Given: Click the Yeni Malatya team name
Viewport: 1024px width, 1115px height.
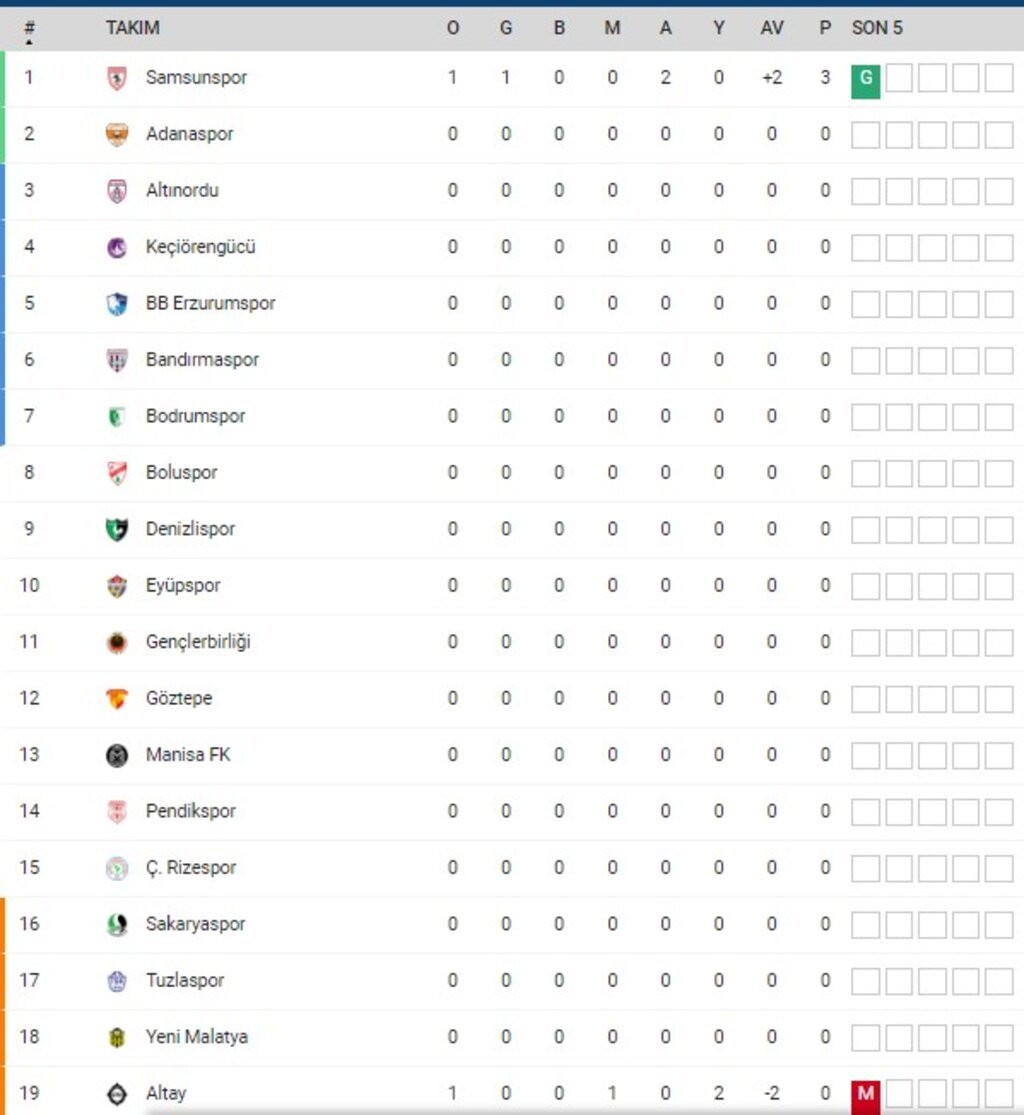Looking at the screenshot, I should tap(196, 1037).
